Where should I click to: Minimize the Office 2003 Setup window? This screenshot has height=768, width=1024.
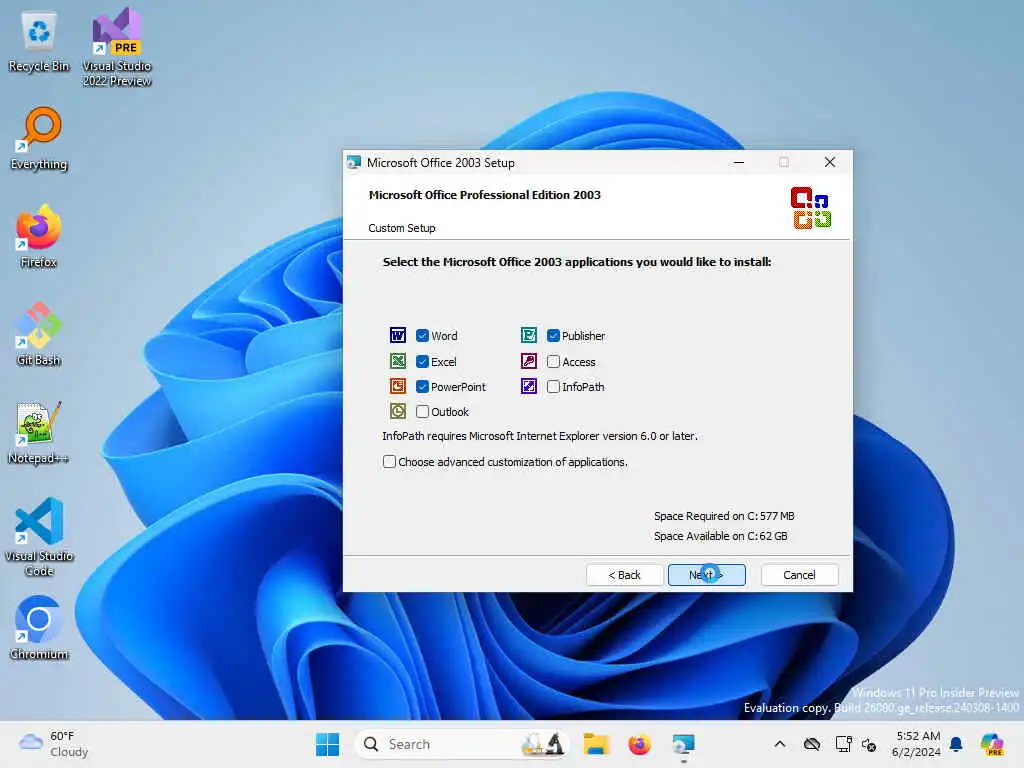coord(739,162)
